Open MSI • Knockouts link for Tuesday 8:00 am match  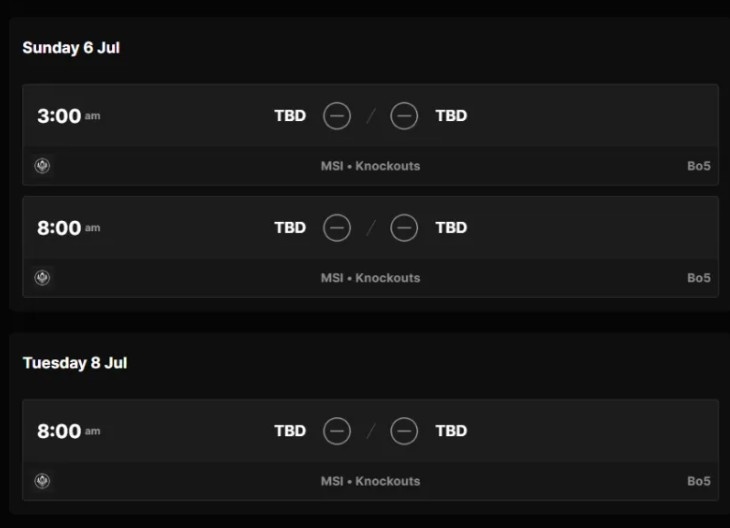(370, 481)
